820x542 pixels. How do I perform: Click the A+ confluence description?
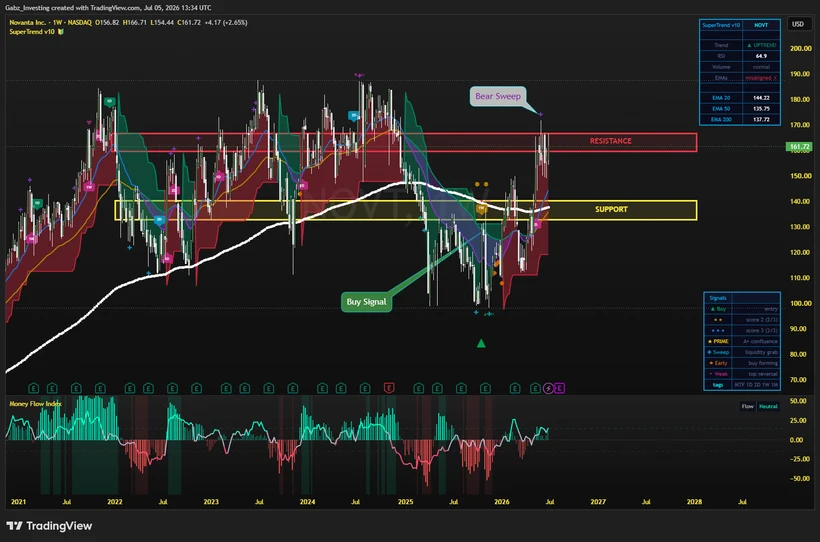(760, 341)
